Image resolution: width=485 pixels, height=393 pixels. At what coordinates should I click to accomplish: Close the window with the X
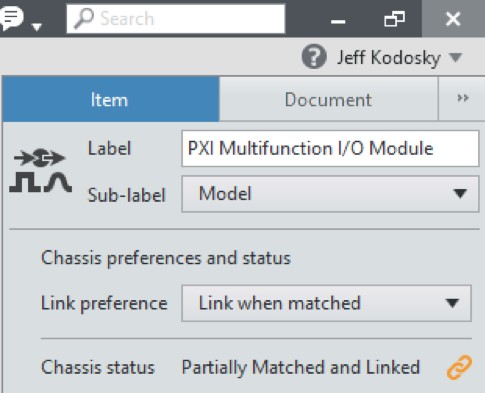click(x=453, y=19)
